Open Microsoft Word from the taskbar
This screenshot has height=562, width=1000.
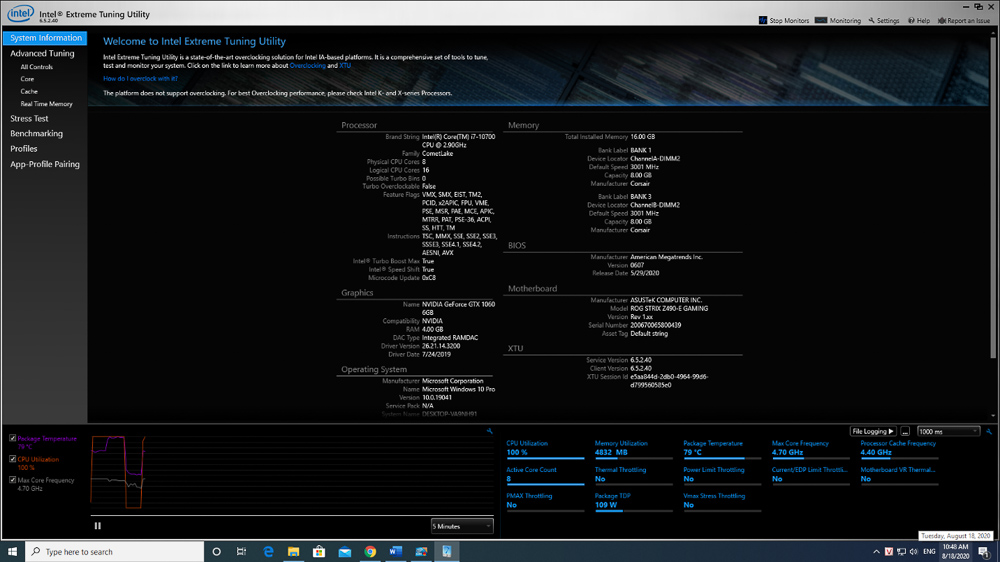click(x=395, y=552)
